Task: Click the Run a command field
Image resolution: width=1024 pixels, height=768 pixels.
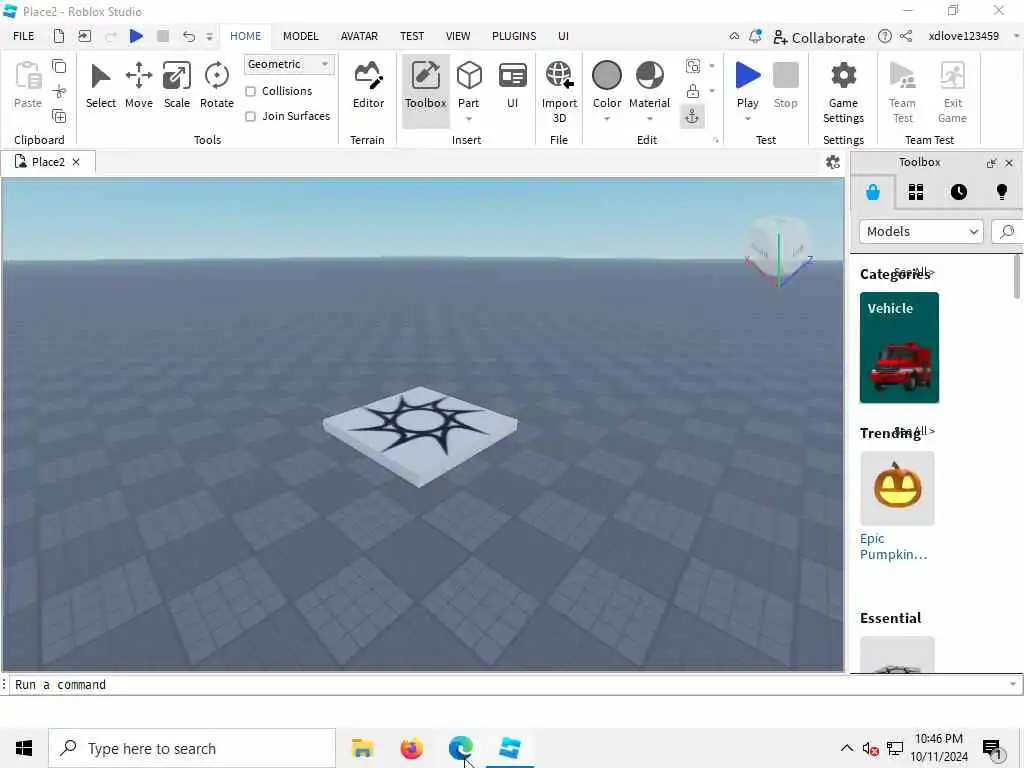Action: (x=509, y=684)
